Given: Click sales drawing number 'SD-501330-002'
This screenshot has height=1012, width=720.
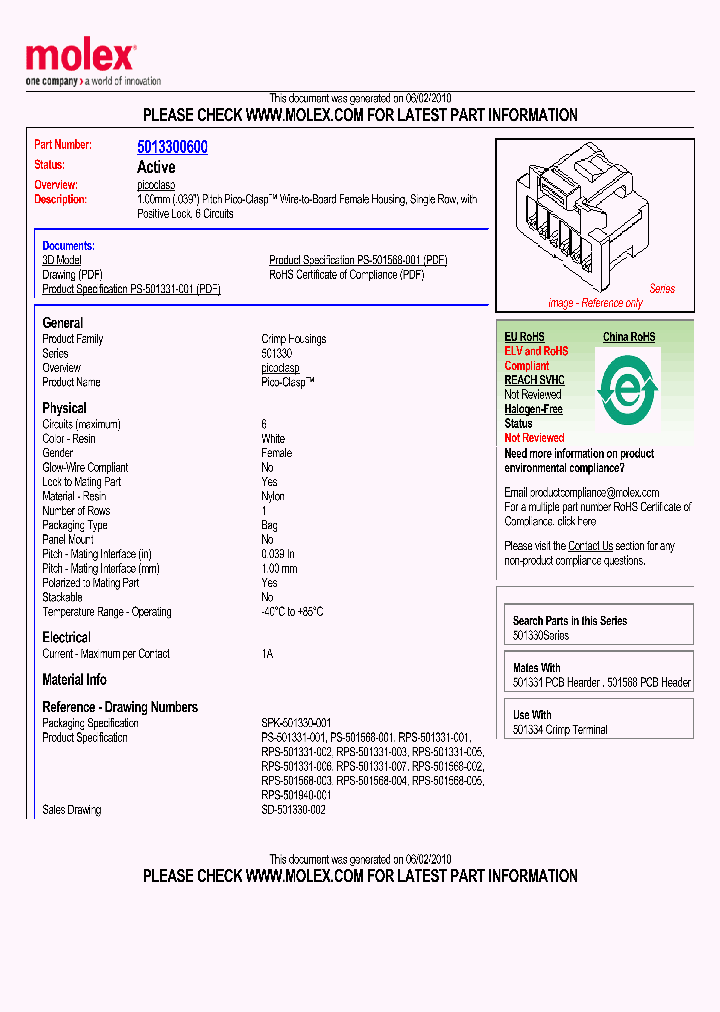Looking at the screenshot, I should (294, 810).
